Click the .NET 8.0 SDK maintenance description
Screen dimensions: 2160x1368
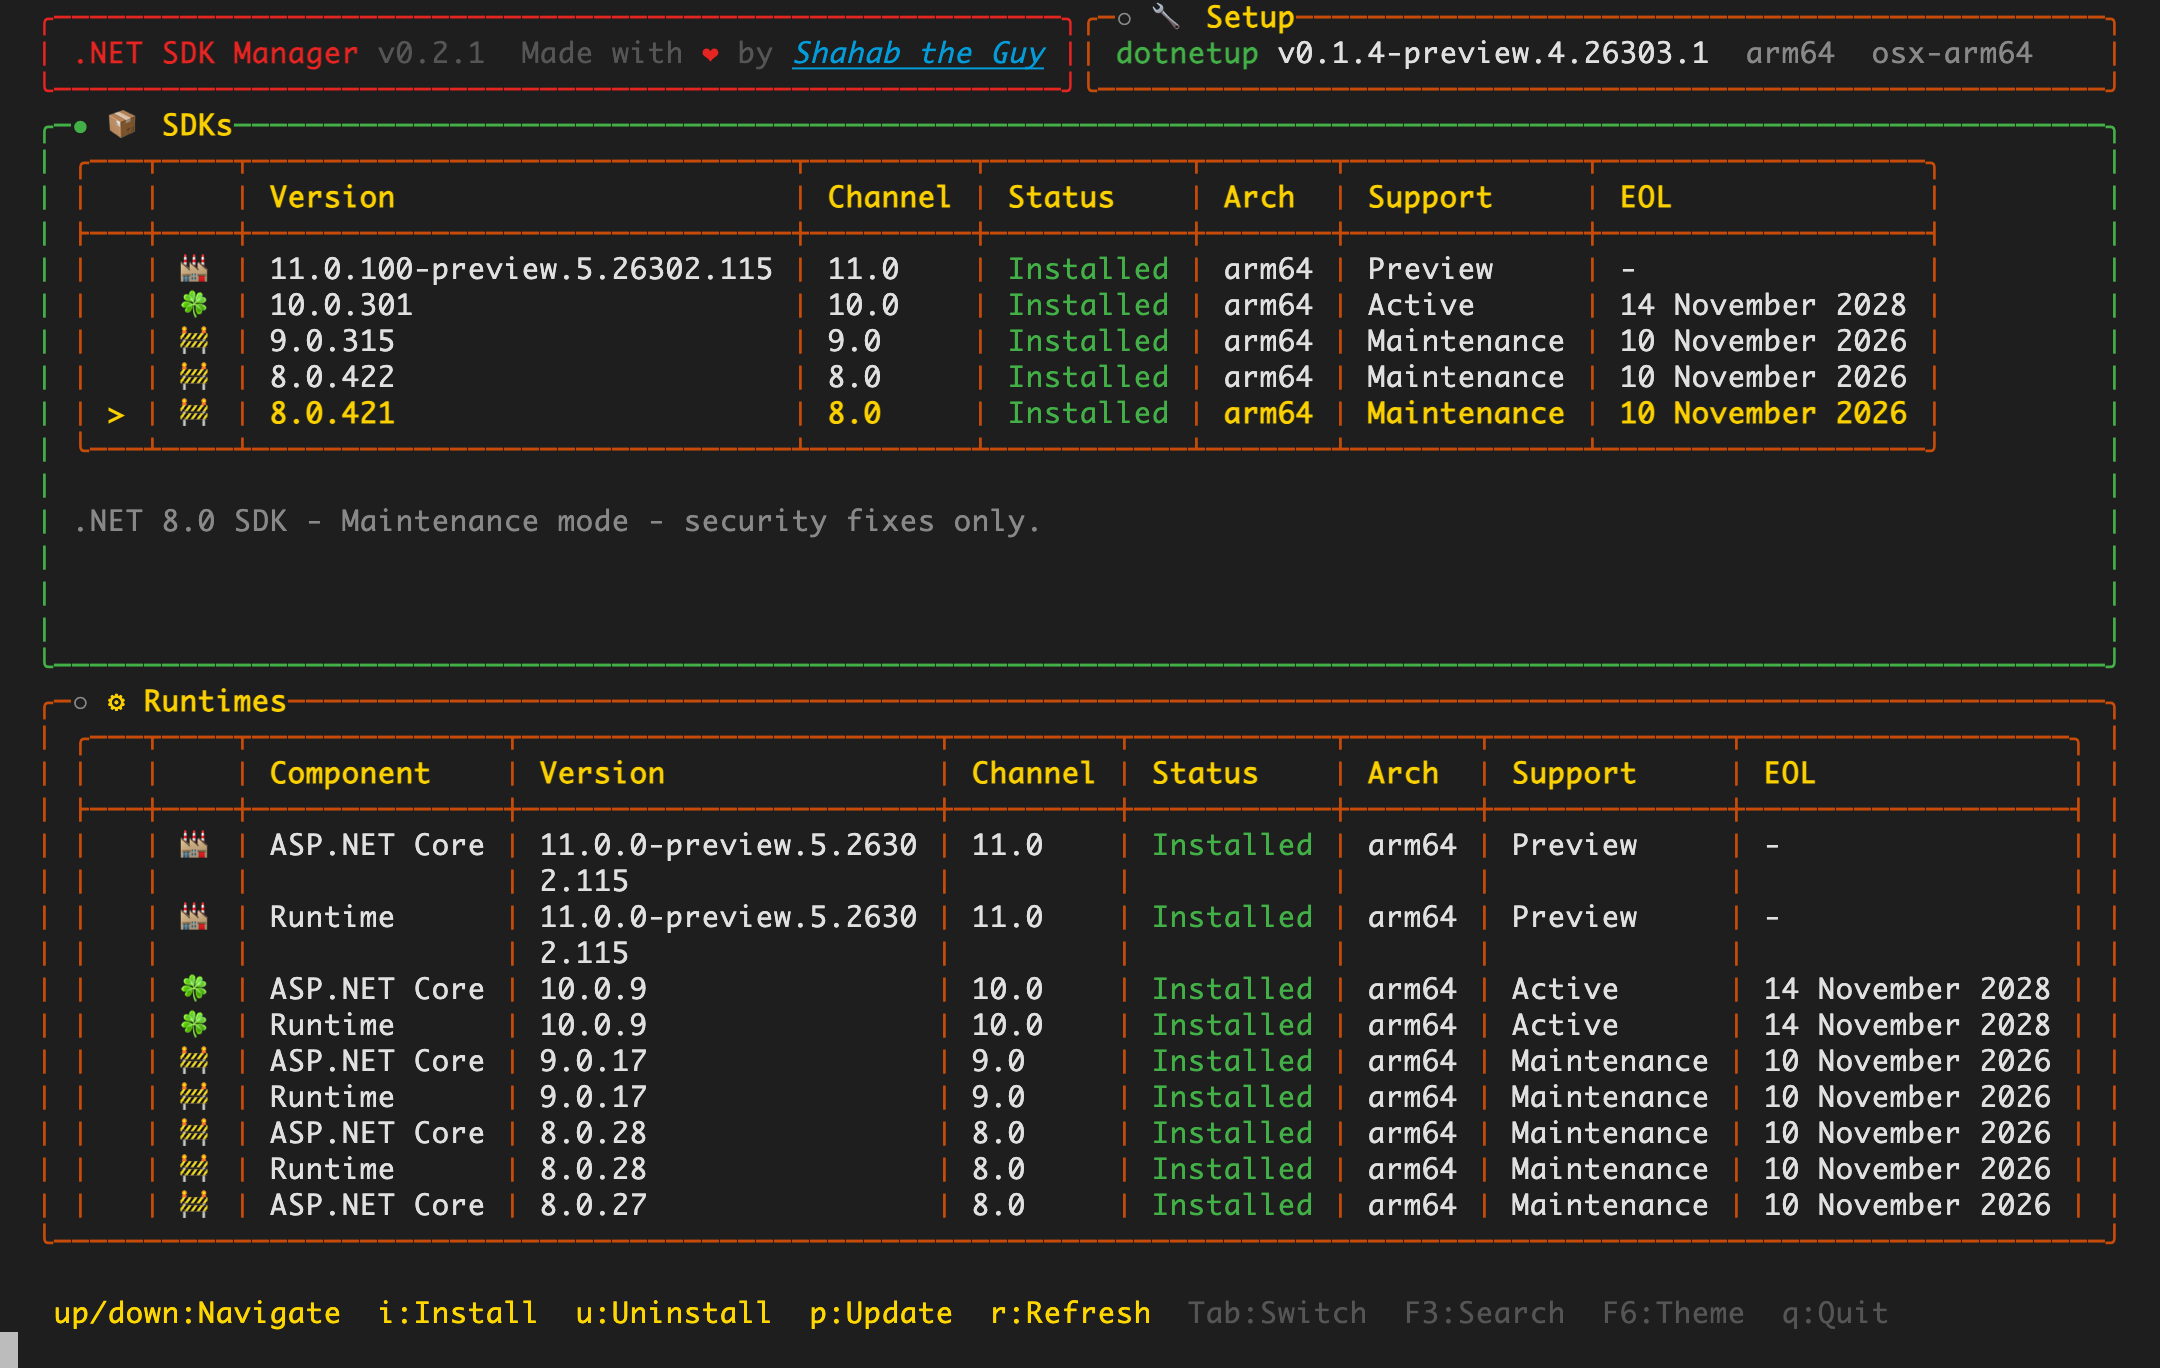(x=557, y=521)
